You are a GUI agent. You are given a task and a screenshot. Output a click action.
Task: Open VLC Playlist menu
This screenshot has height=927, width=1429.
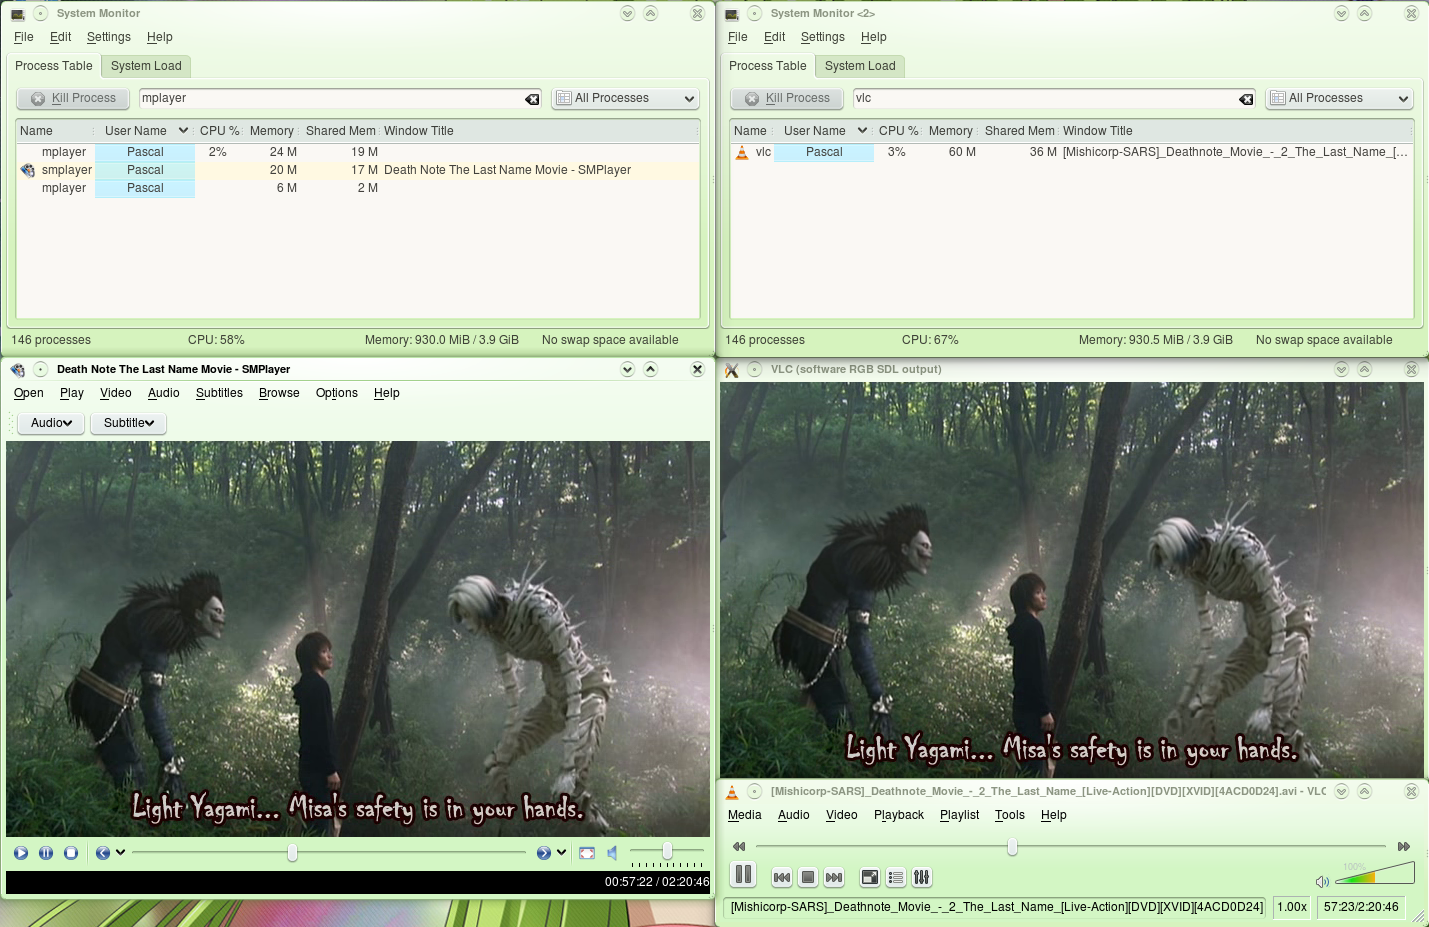click(x=959, y=815)
